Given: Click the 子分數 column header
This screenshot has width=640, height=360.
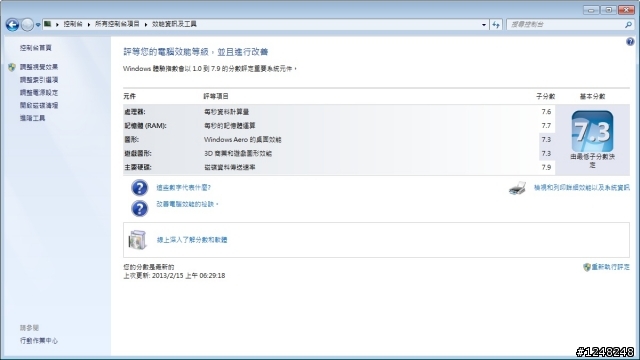Looking at the screenshot, I should (545, 96).
